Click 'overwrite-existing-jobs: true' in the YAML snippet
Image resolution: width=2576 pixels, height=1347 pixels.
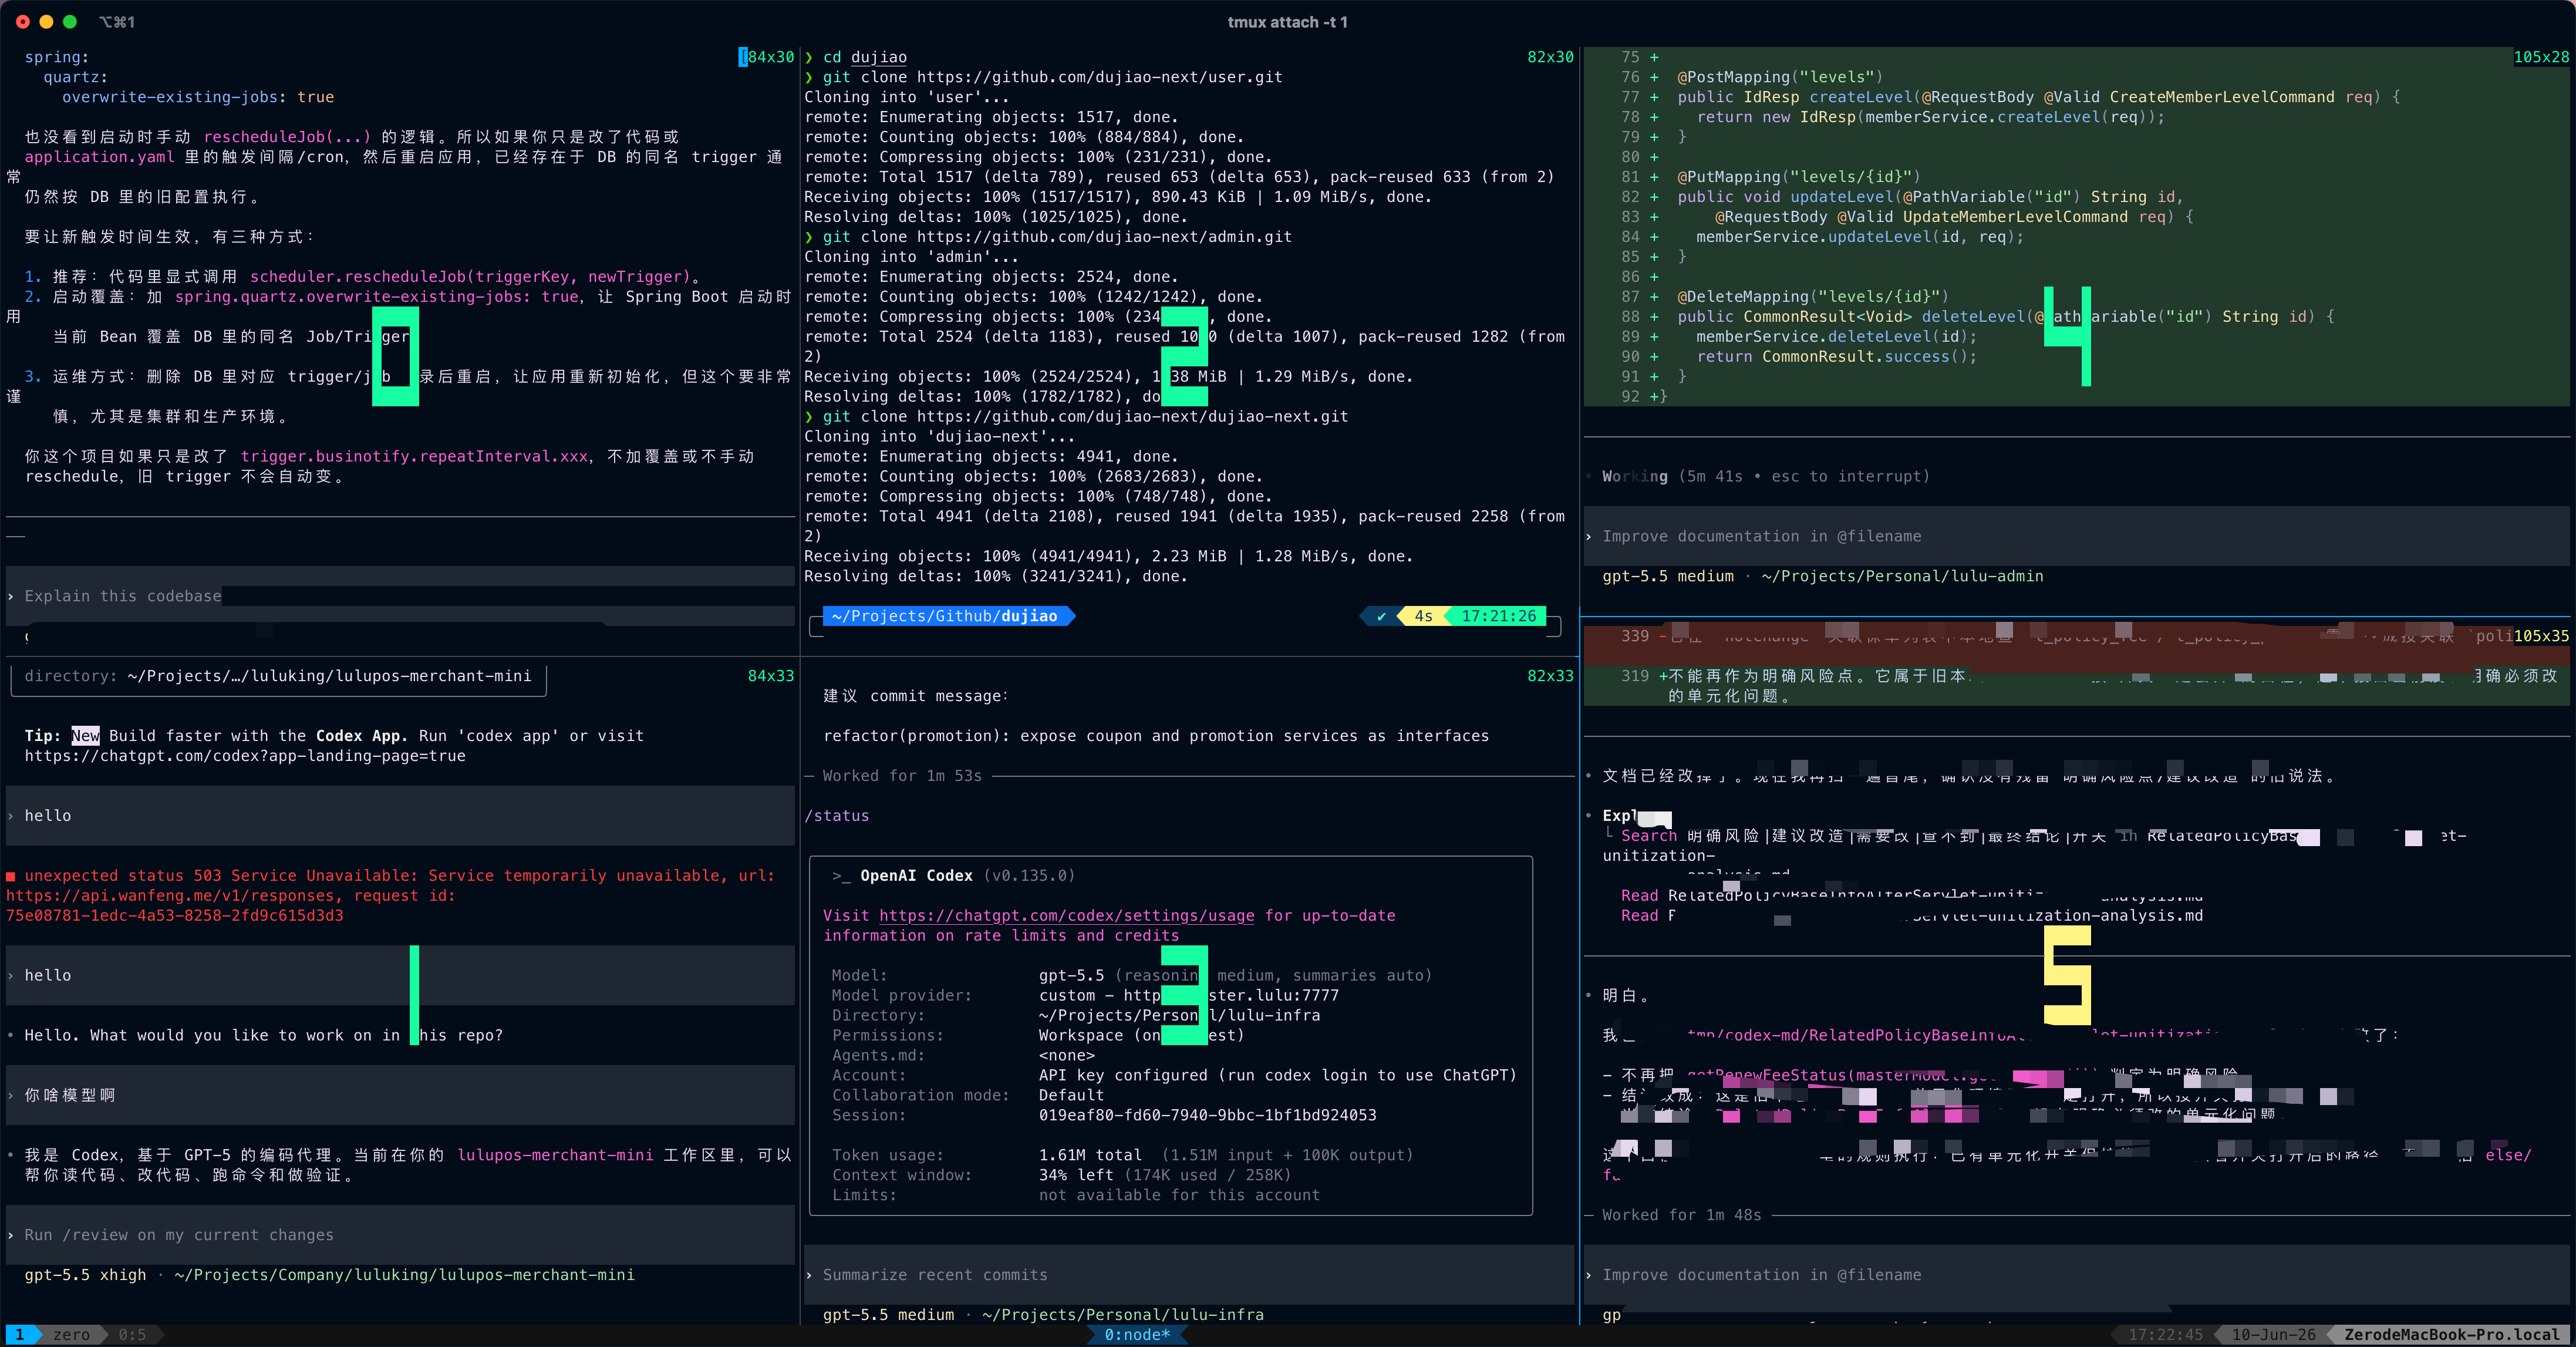pos(198,97)
